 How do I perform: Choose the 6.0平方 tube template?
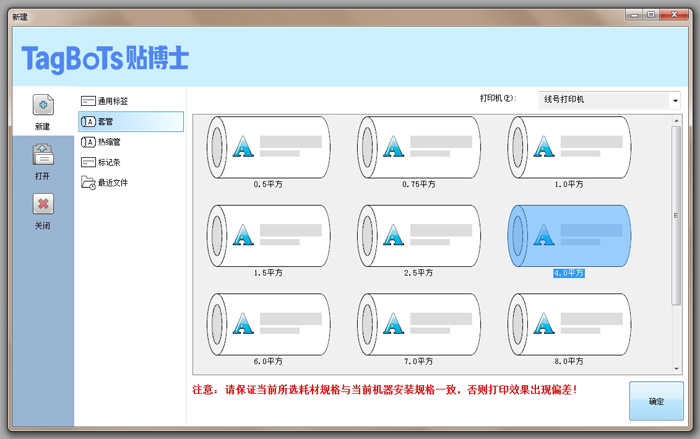coord(268,324)
